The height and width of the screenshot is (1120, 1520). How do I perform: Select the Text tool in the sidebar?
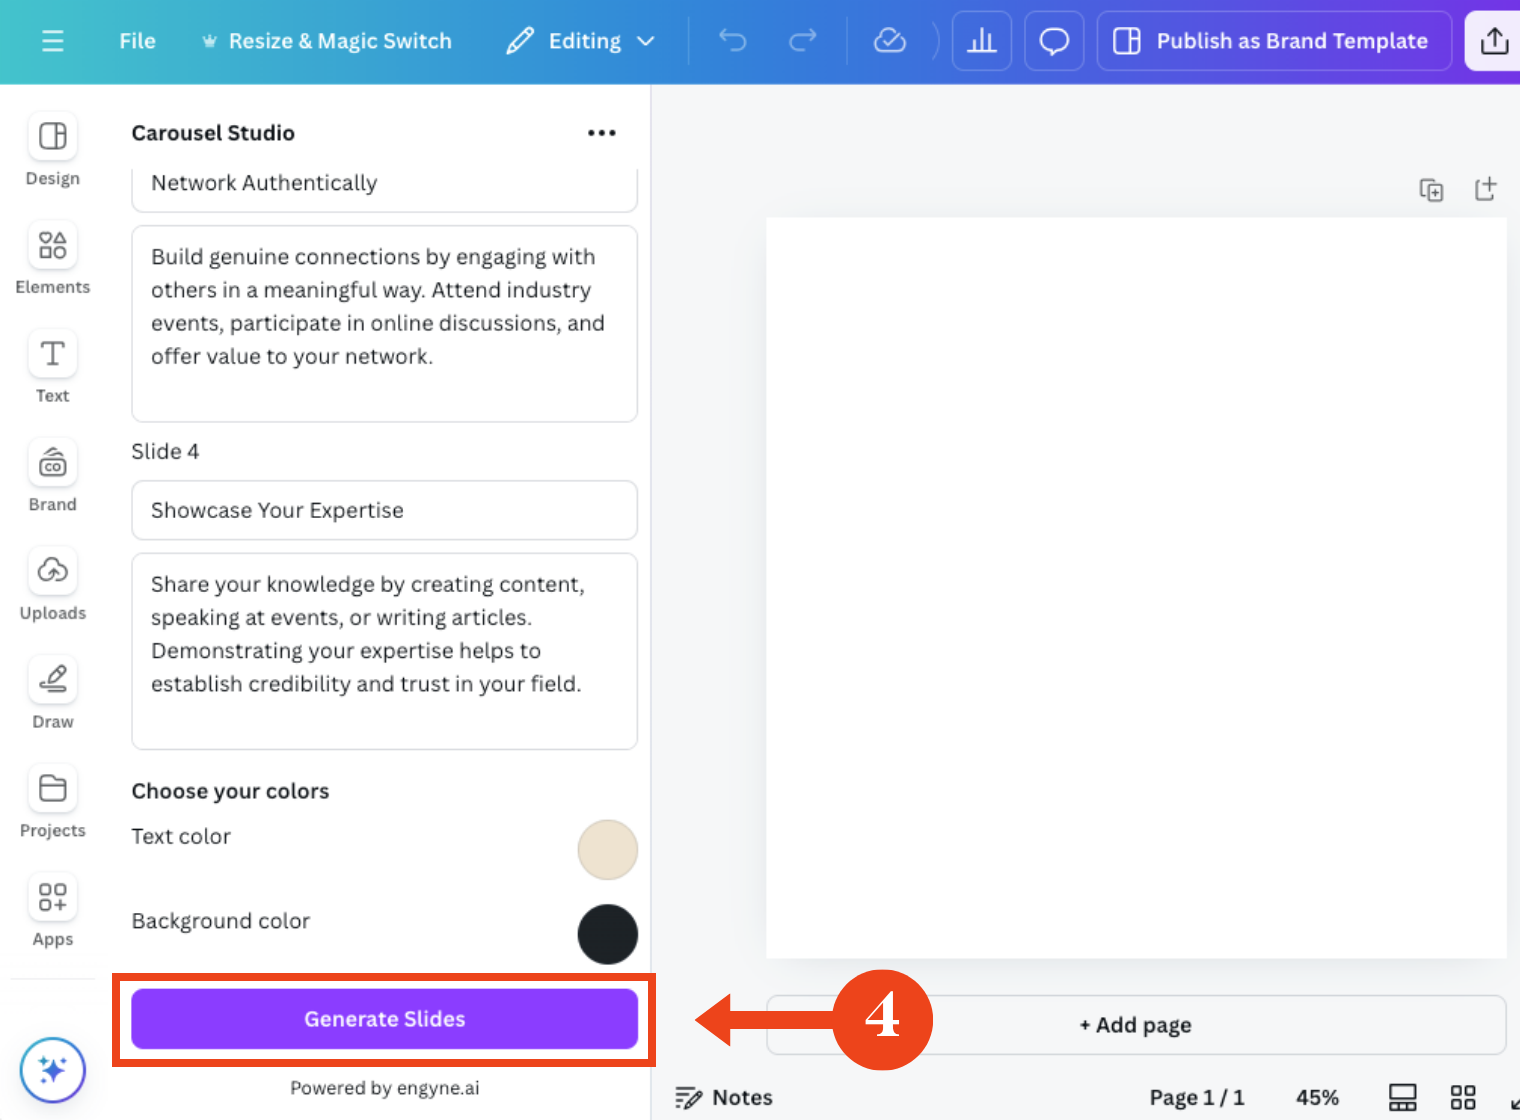tap(52, 366)
